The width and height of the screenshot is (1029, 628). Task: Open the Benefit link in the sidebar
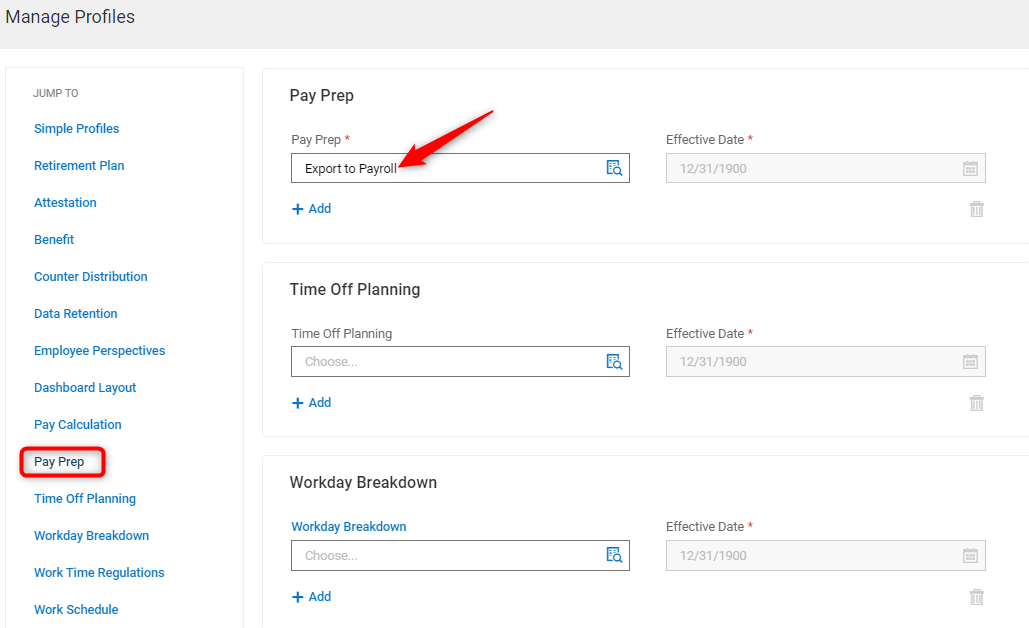54,239
